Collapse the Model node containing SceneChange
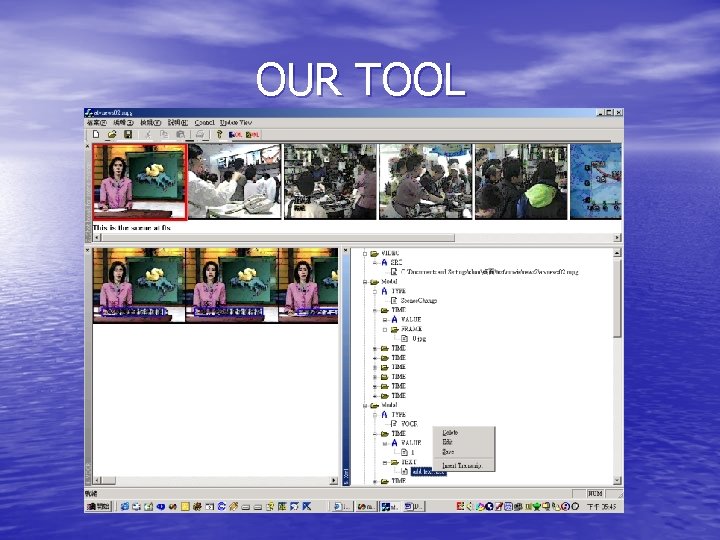 click(x=366, y=282)
